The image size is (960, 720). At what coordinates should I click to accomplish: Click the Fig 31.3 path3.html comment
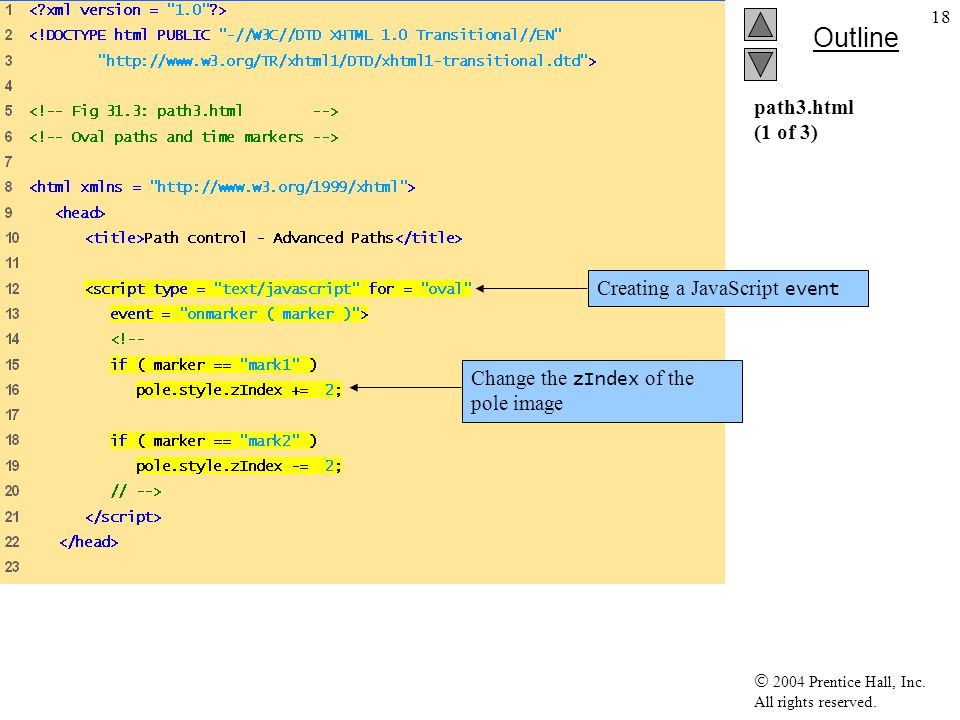coord(184,111)
